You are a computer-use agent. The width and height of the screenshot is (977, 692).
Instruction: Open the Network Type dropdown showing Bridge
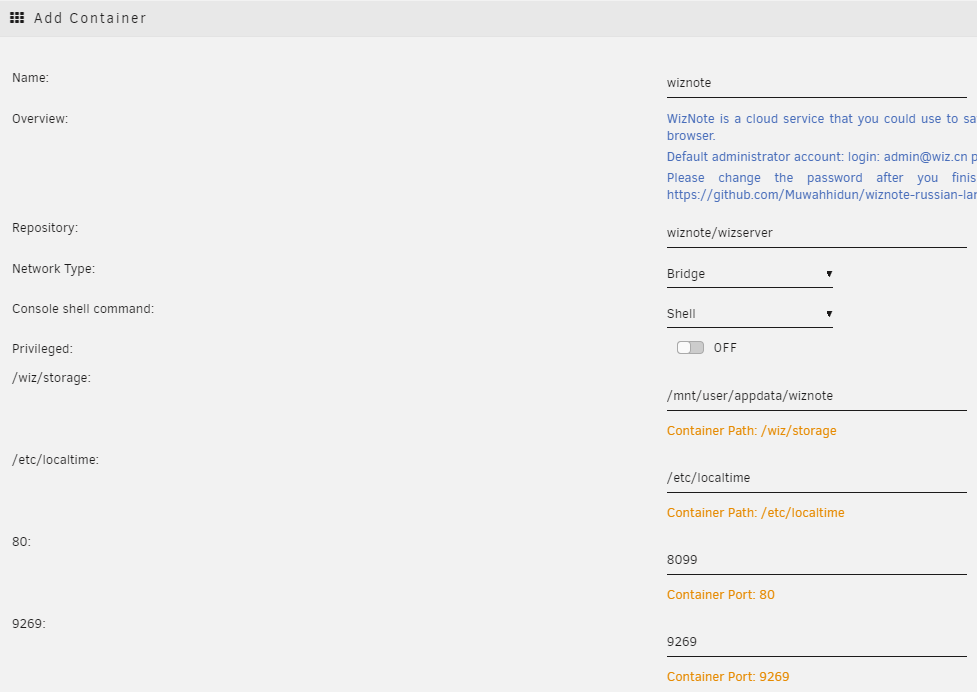749,274
